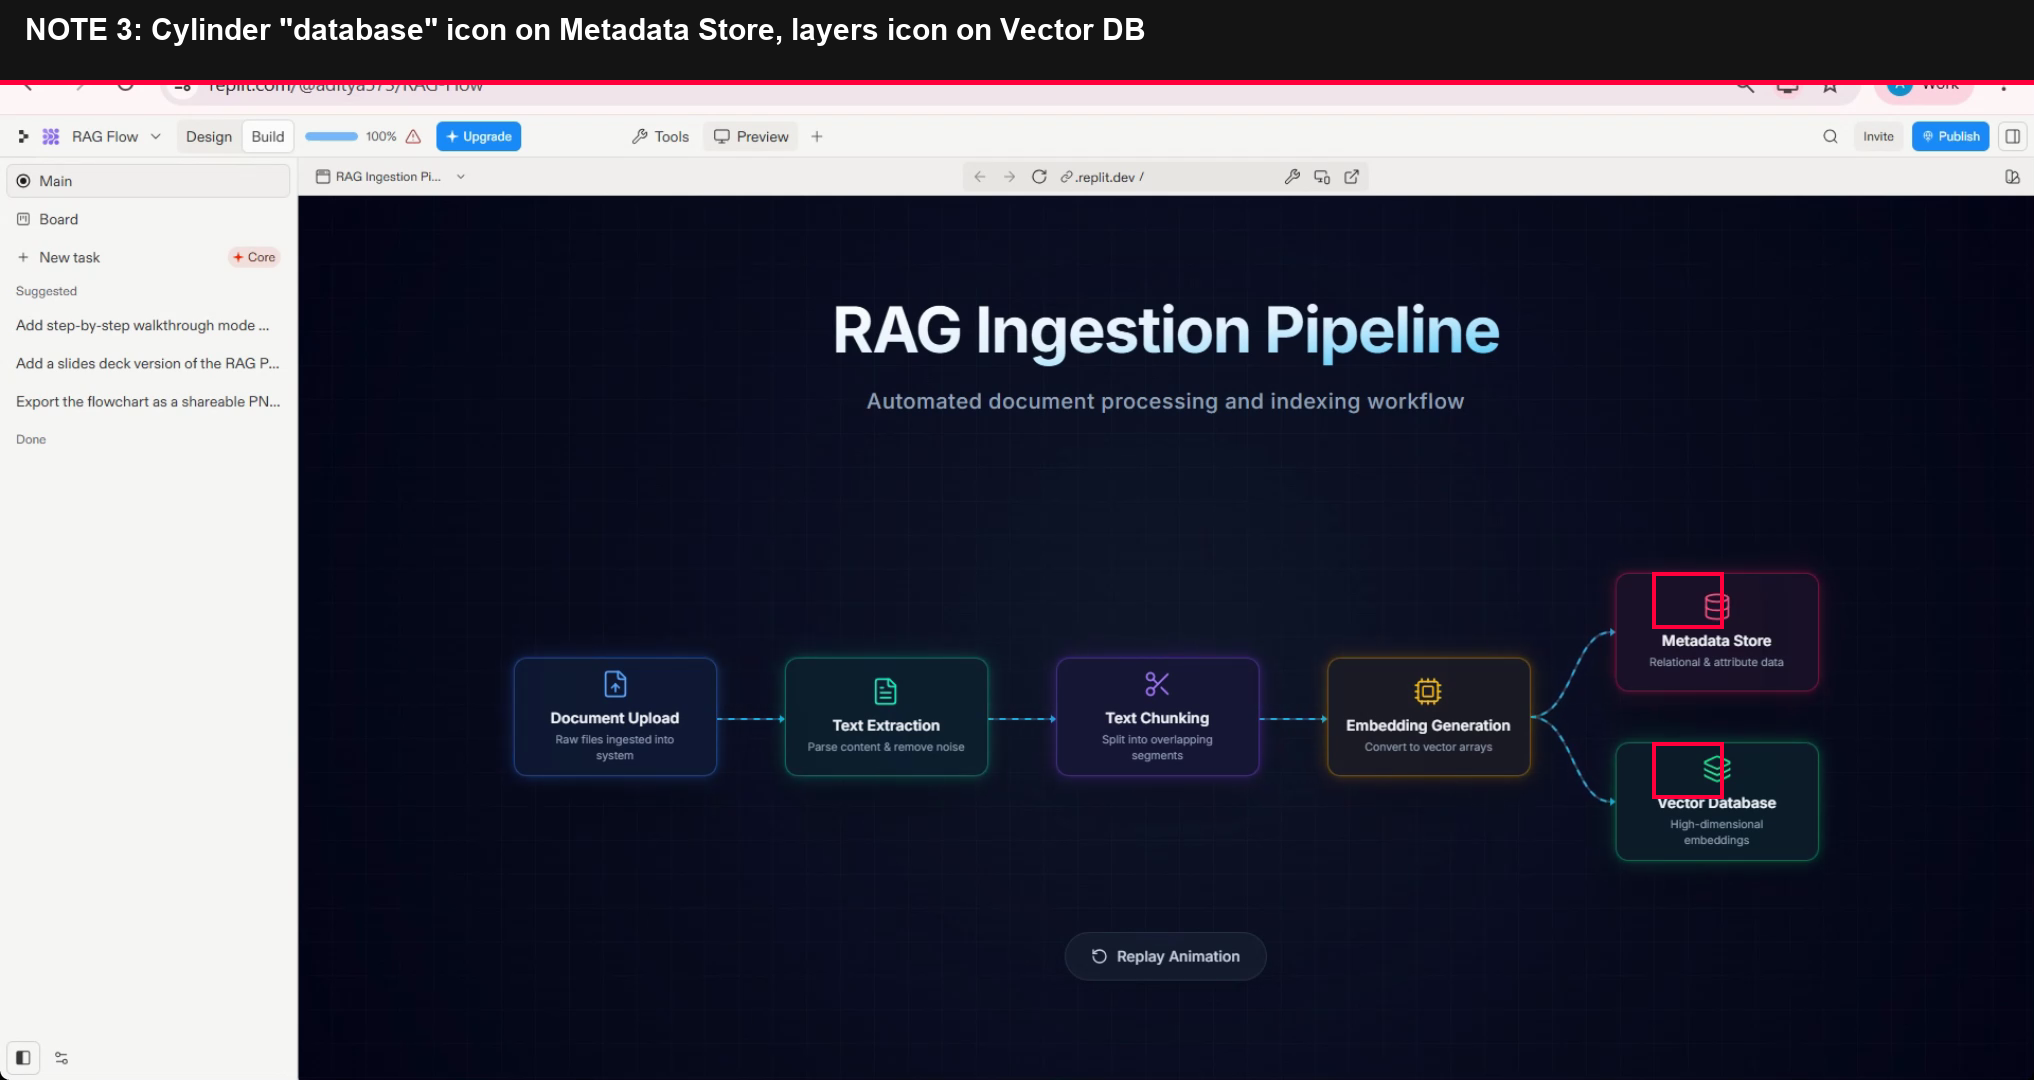Go back in the preview pane
Viewport: 2034px width, 1080px height.
(980, 177)
